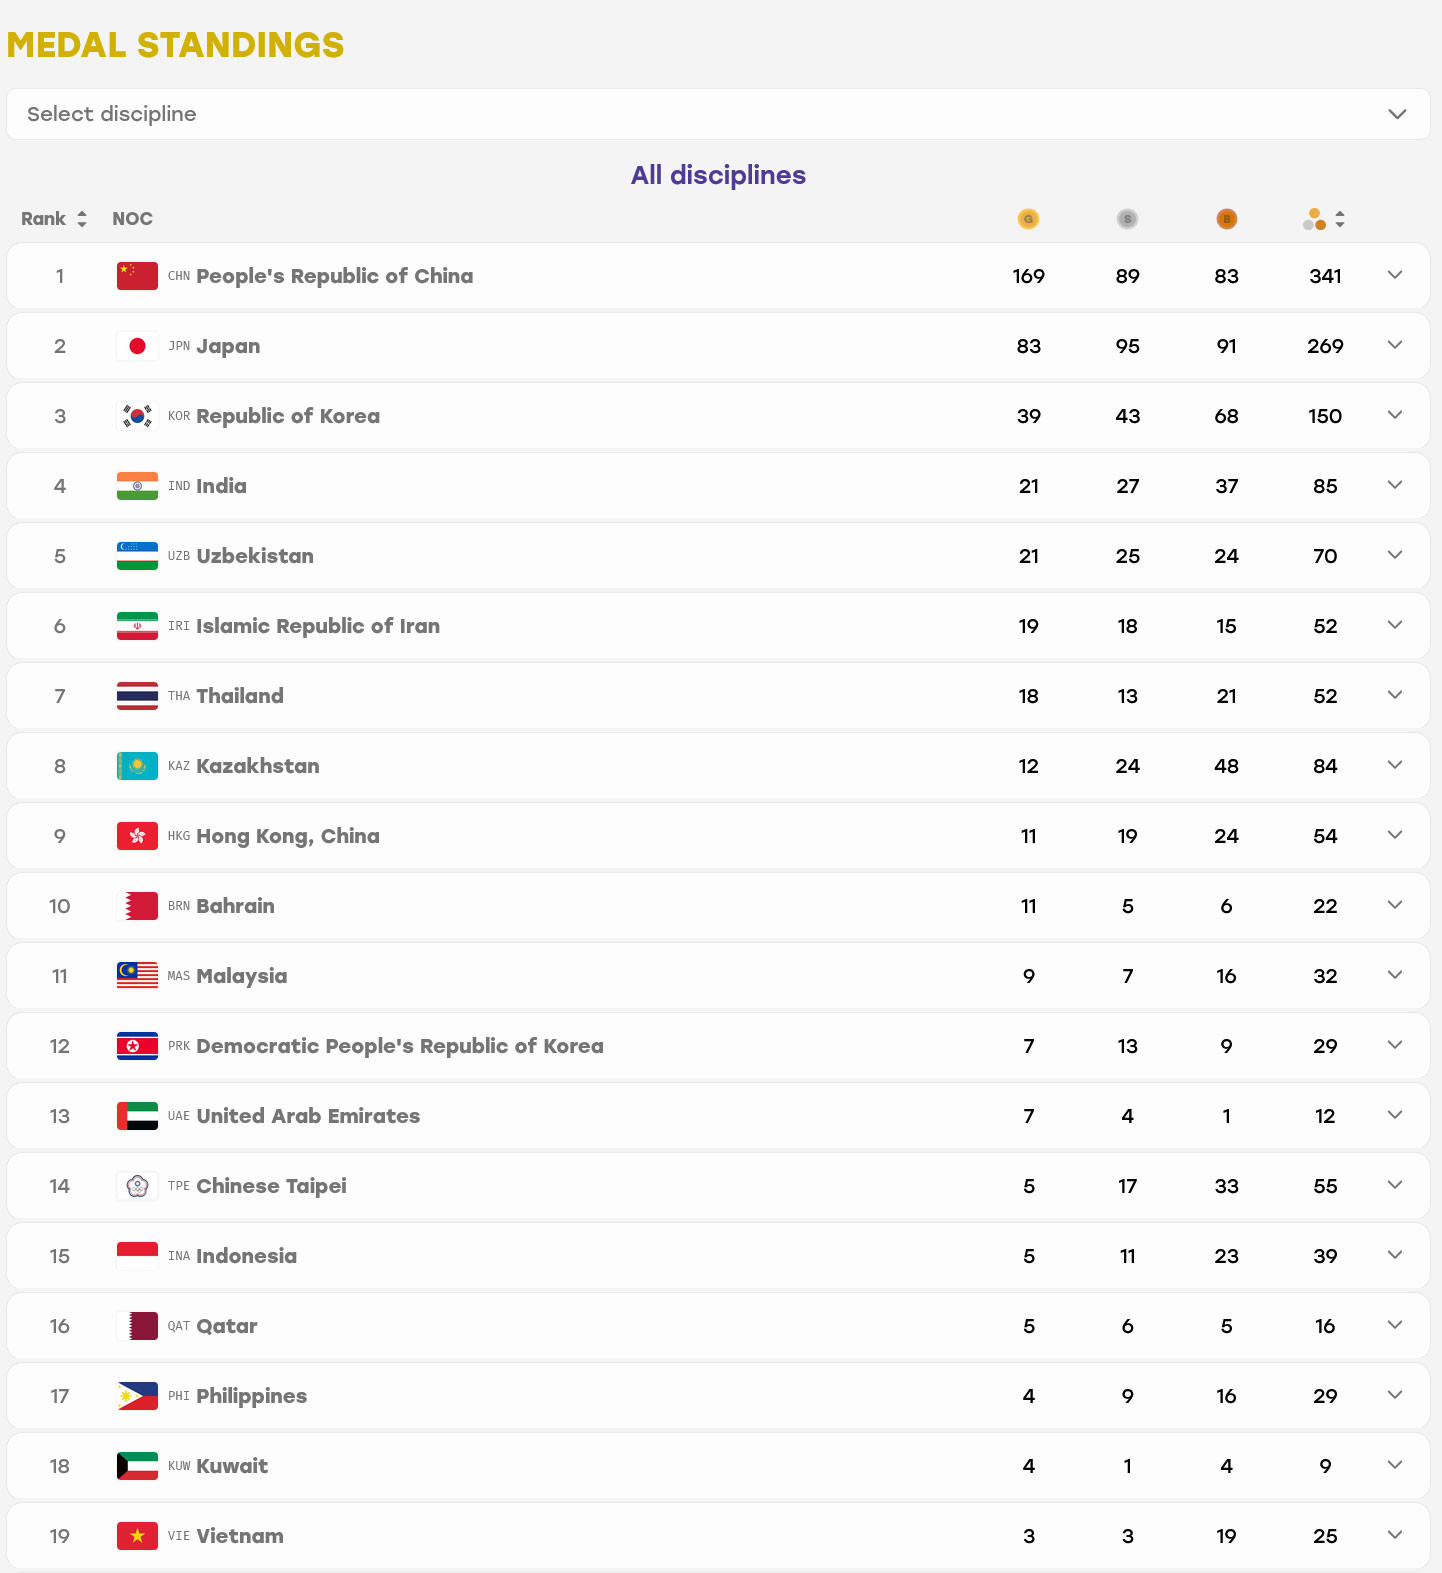Click the Hong Kong flag icon
The height and width of the screenshot is (1573, 1442).
137,836
